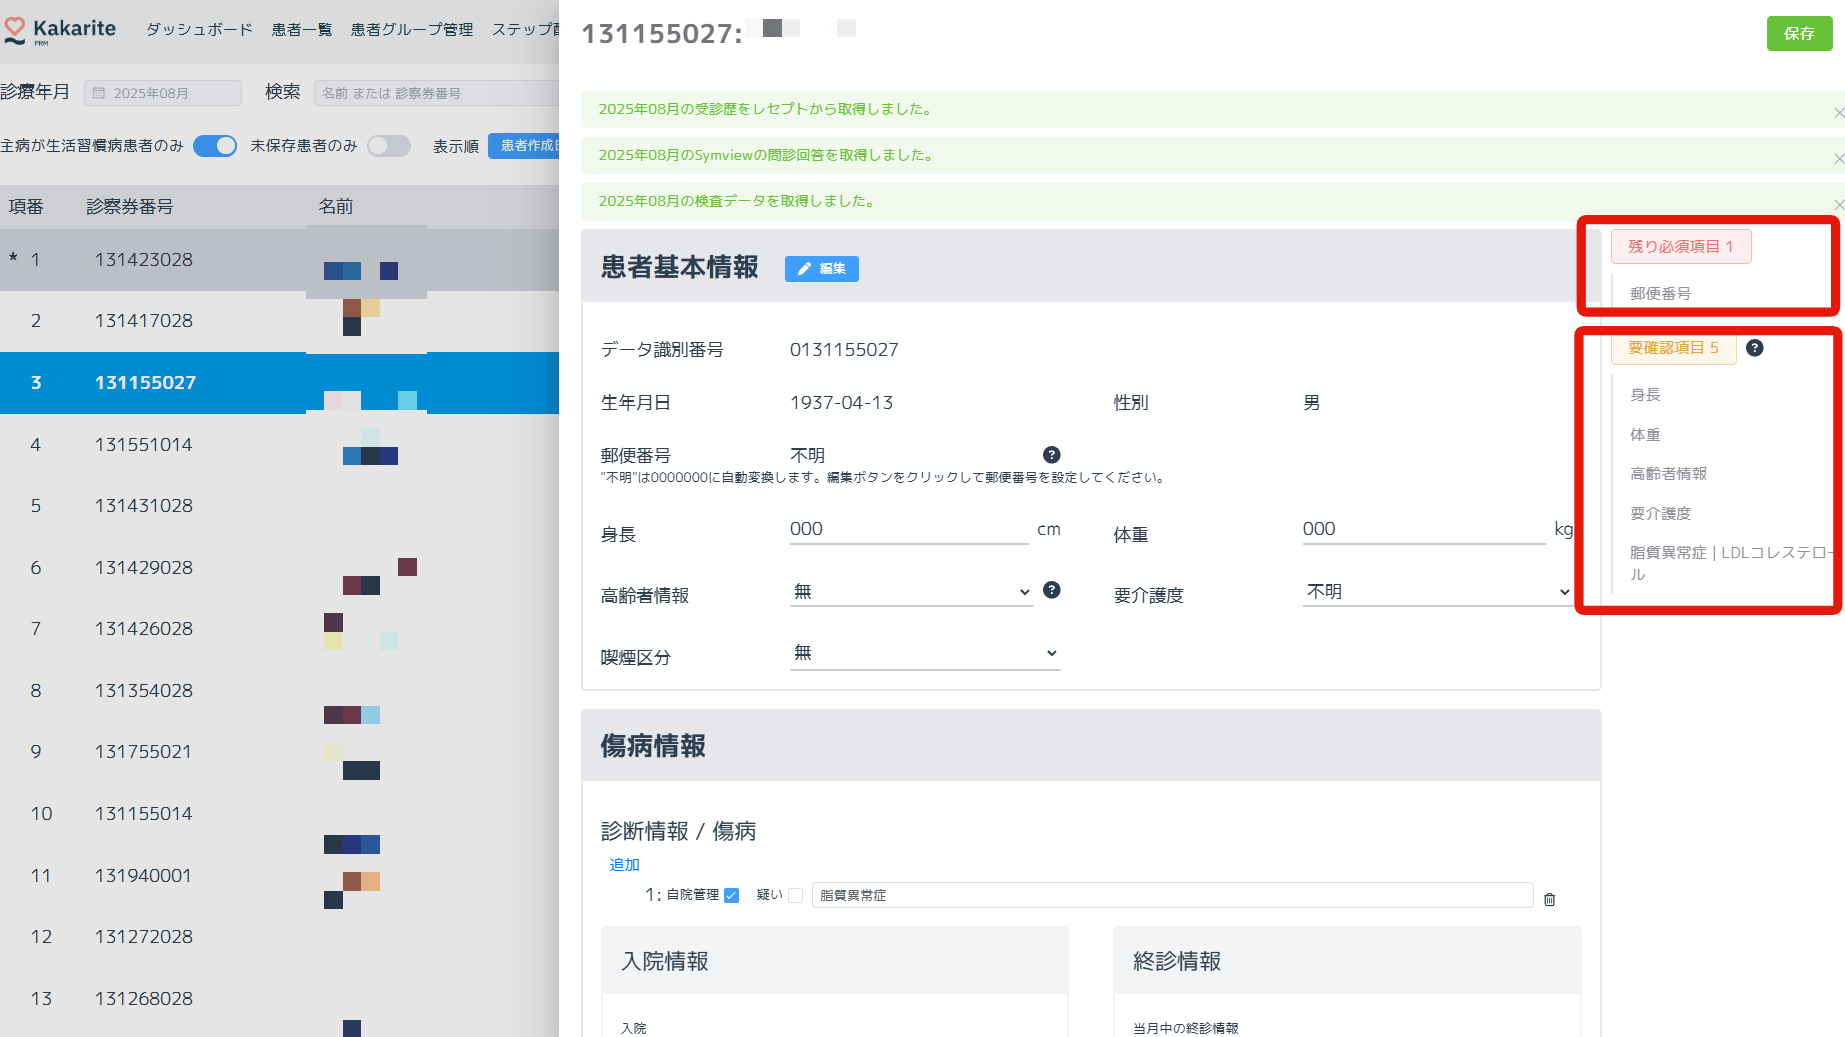The width and height of the screenshot is (1845, 1037).
Task: Click help icon next to 郵便番号
Action: click(x=1051, y=455)
